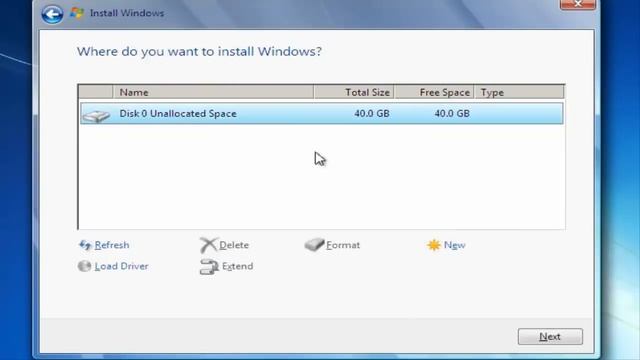Click the 40.0 GB Total Size value
Screen dimensions: 640x360
(372, 113)
